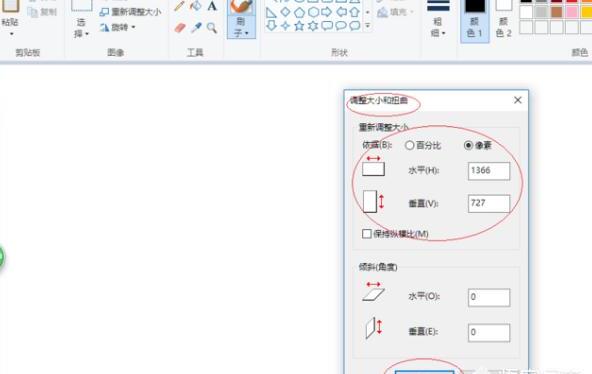
Task: Close the 调整大小和扭曲 dialog
Action: (x=518, y=100)
